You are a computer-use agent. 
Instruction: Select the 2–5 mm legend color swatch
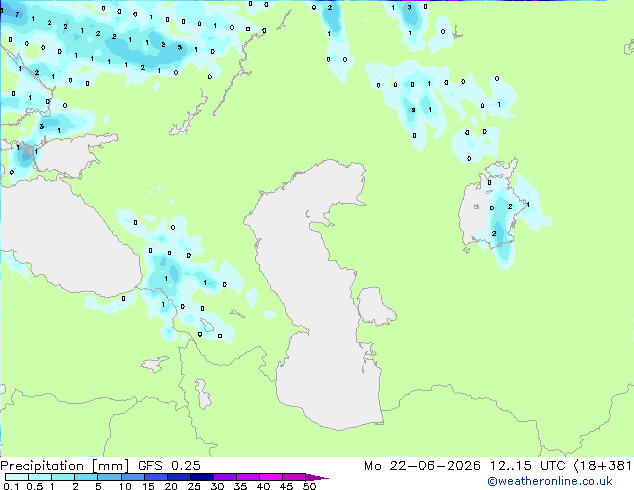86,477
